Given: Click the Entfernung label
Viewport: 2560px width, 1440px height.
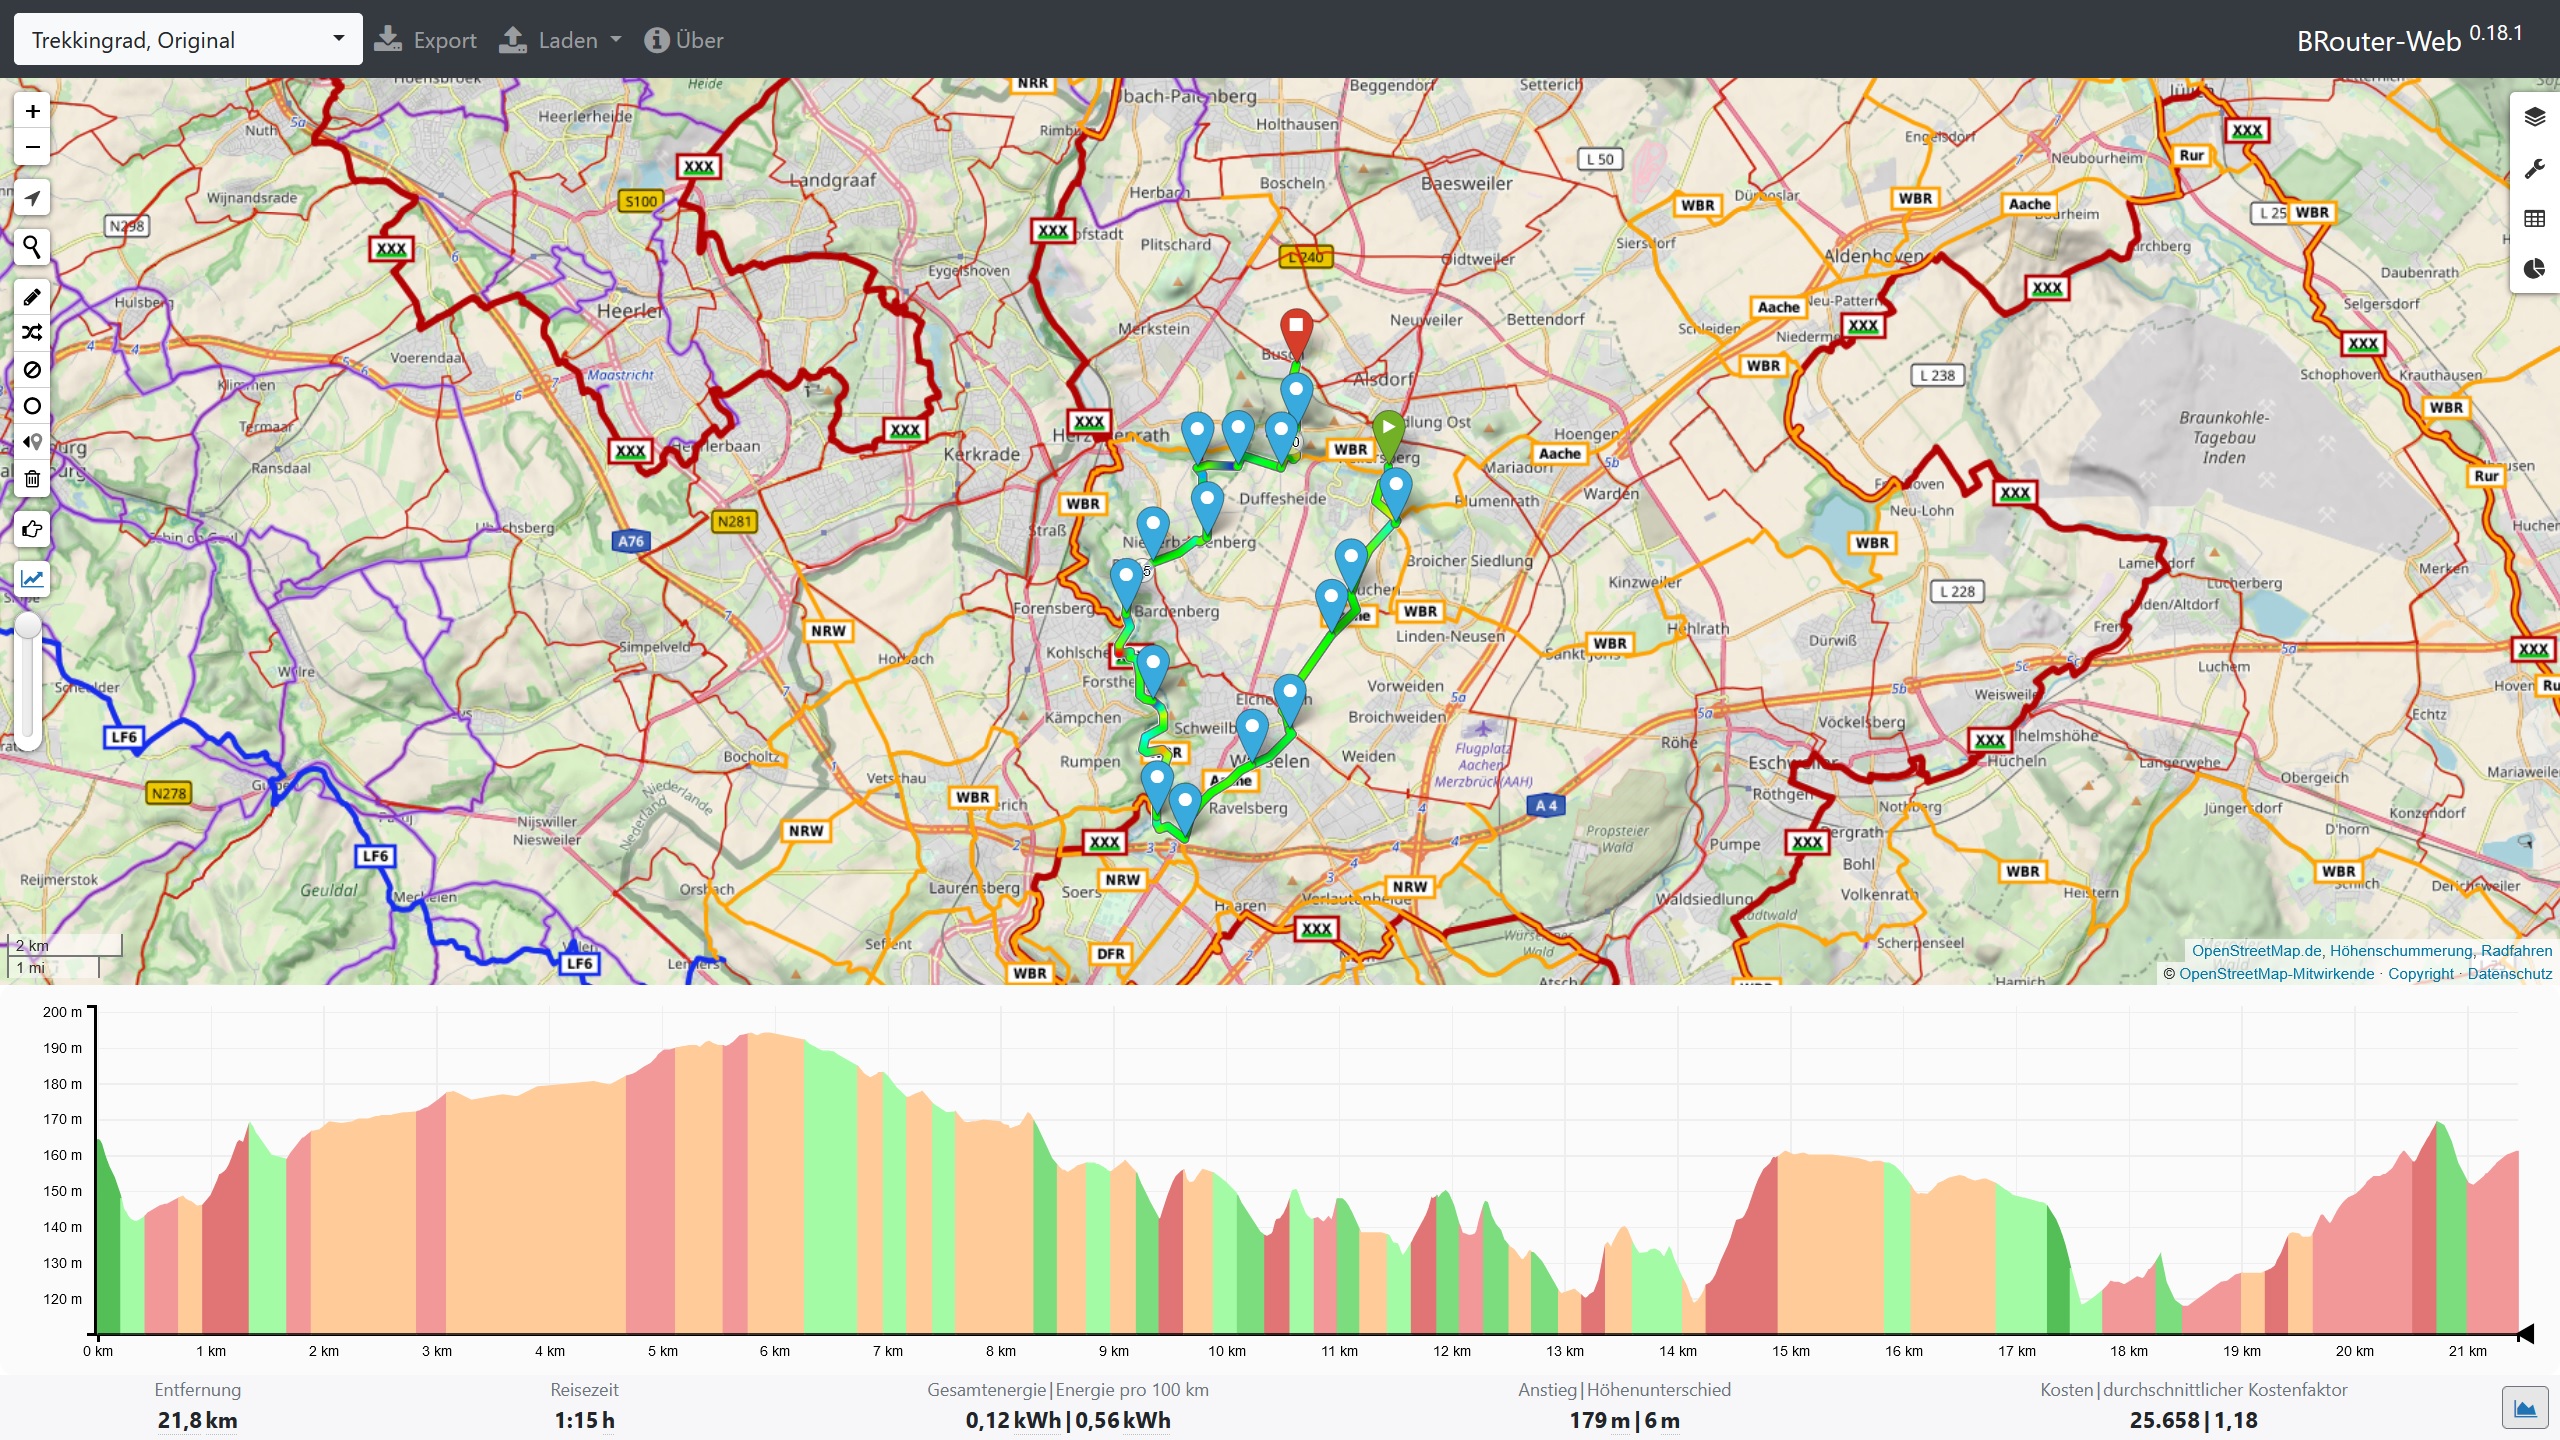Looking at the screenshot, I should pyautogui.click(x=198, y=1390).
